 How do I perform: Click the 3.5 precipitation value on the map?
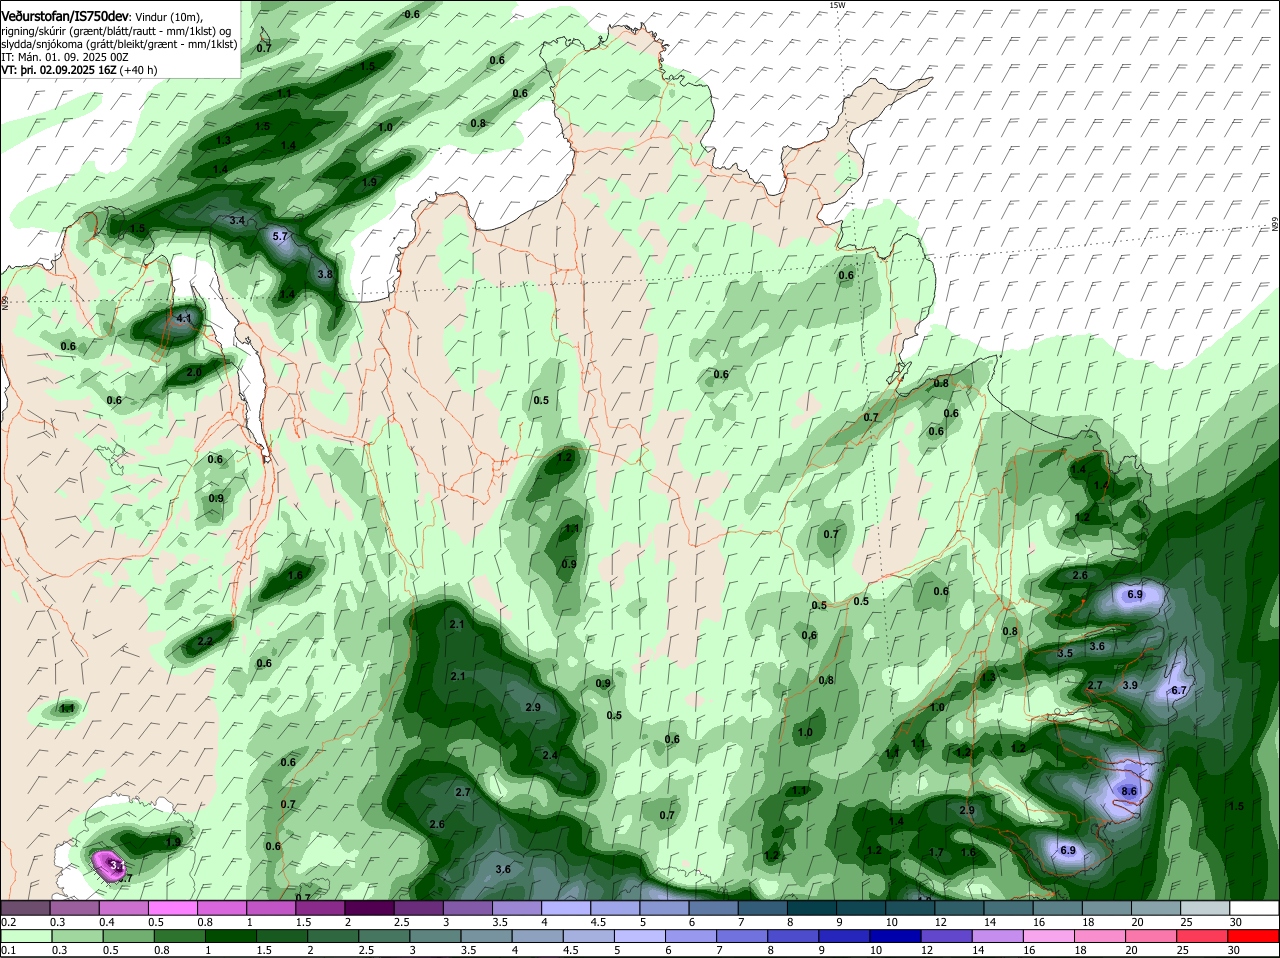1065,653
